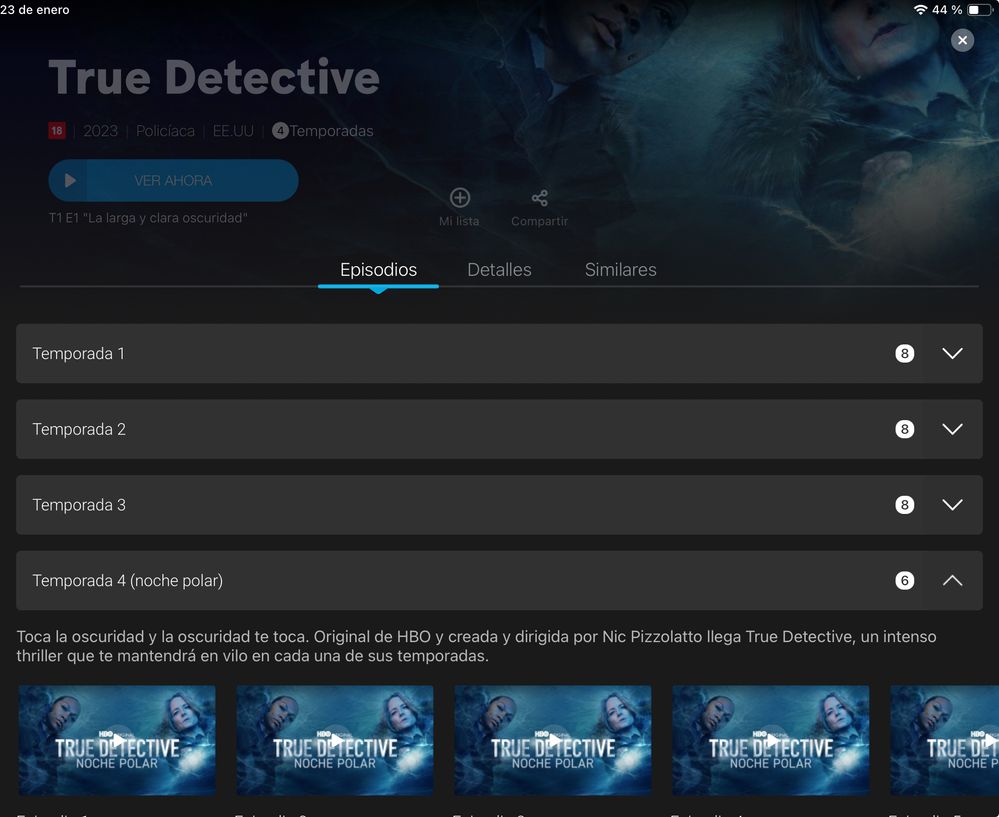This screenshot has height=817, width=999.
Task: Expand Temporada 2 with the chevron
Action: click(x=952, y=429)
